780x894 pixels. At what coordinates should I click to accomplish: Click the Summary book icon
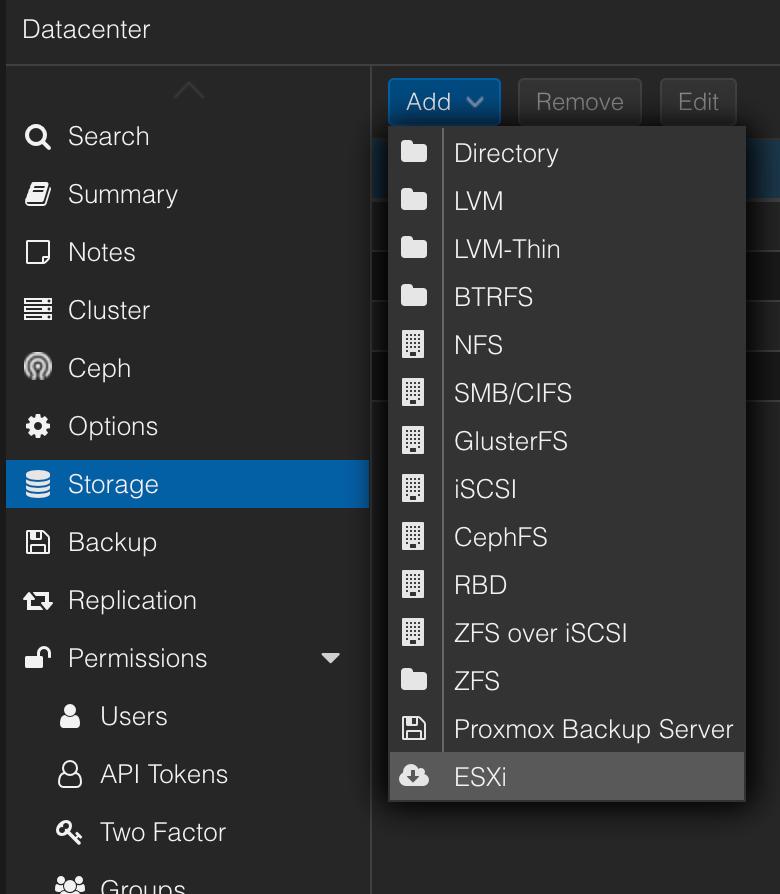38,195
